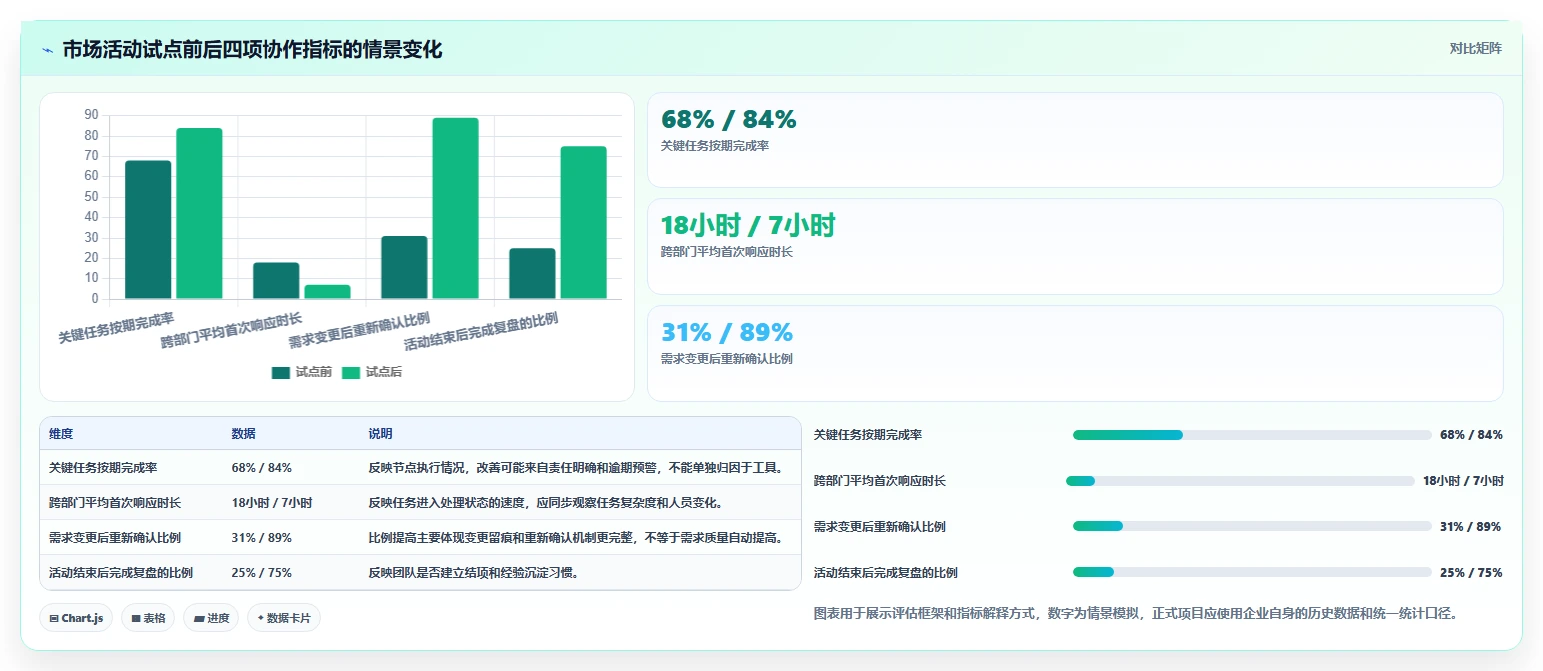Click the dashboard title 市场活动试点前后四项协作指标的情景变化
Image resolution: width=1543 pixels, height=671 pixels.
(x=252, y=49)
